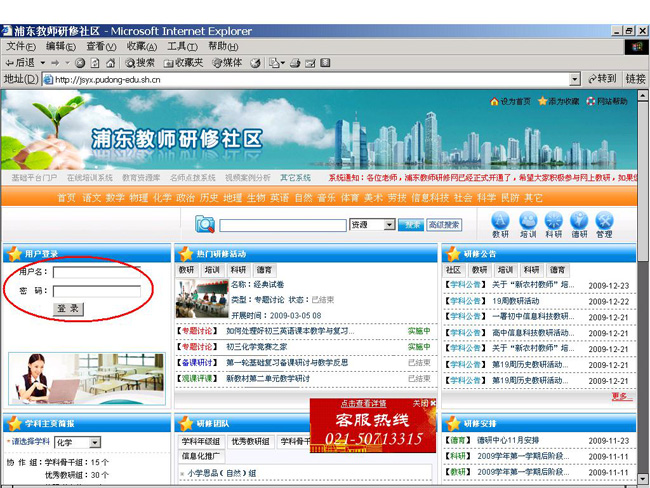Click the IE Back arrow button
This screenshot has height=488, width=650.
[x=19, y=63]
